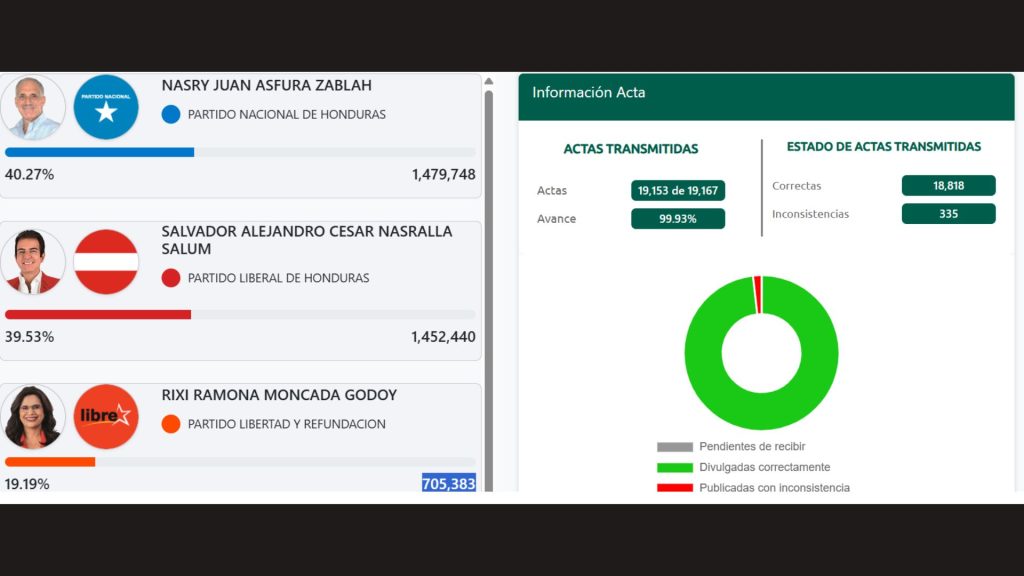1024x576 pixels.
Task: Click the Partido Nacional star logo
Action: click(x=106, y=107)
